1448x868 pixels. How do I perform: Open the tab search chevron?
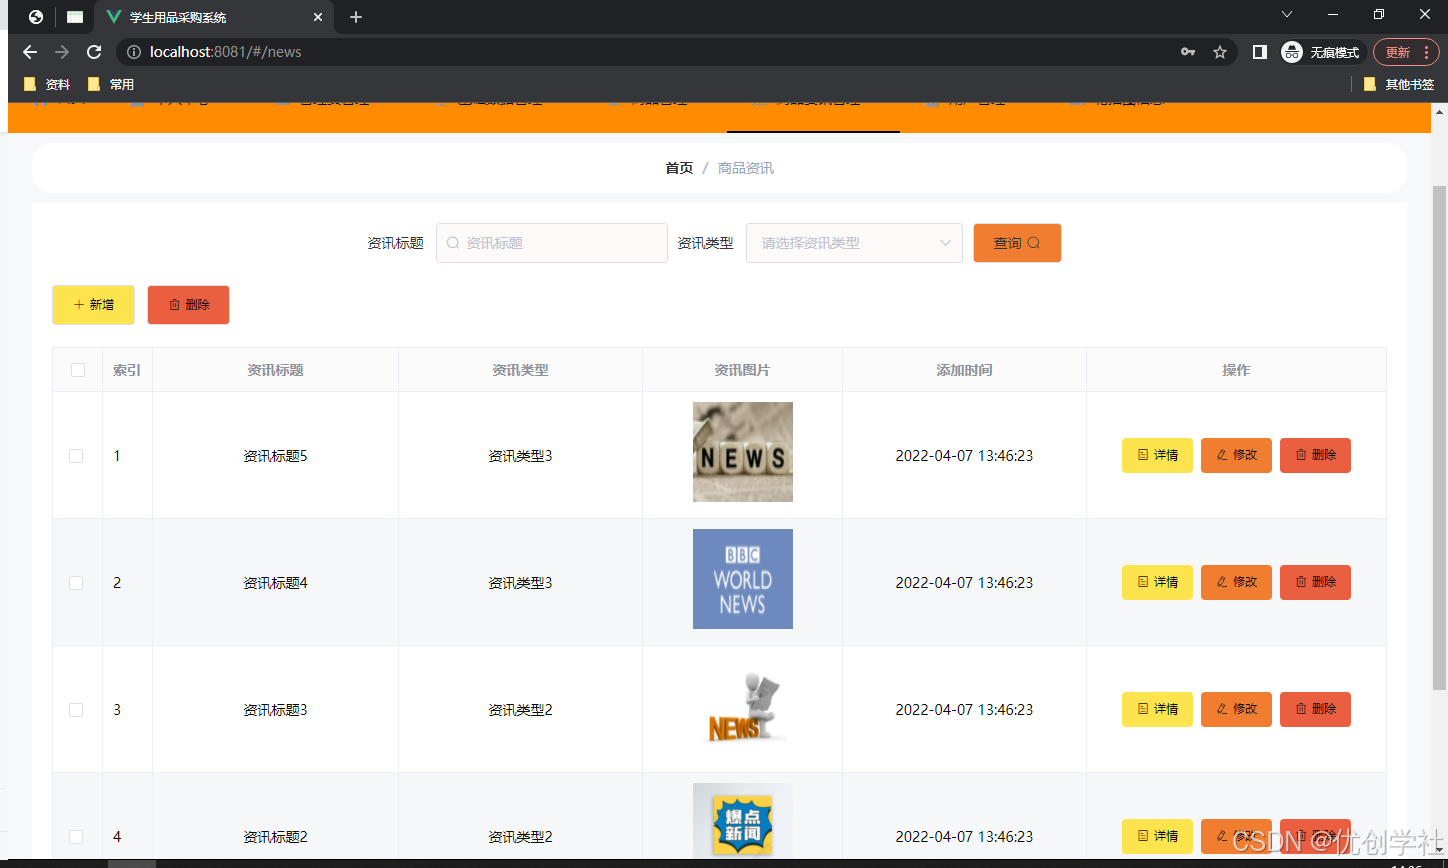click(x=1287, y=14)
